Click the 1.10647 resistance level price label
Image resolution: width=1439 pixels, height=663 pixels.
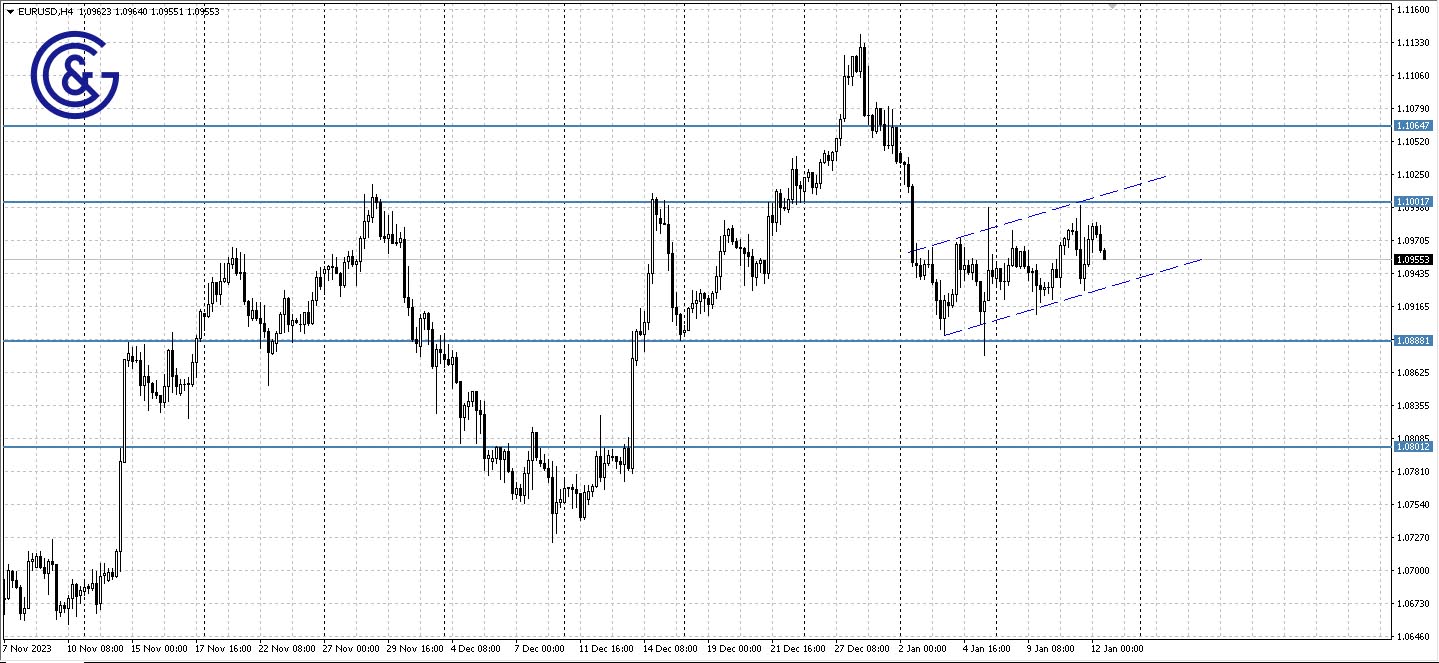(1413, 126)
